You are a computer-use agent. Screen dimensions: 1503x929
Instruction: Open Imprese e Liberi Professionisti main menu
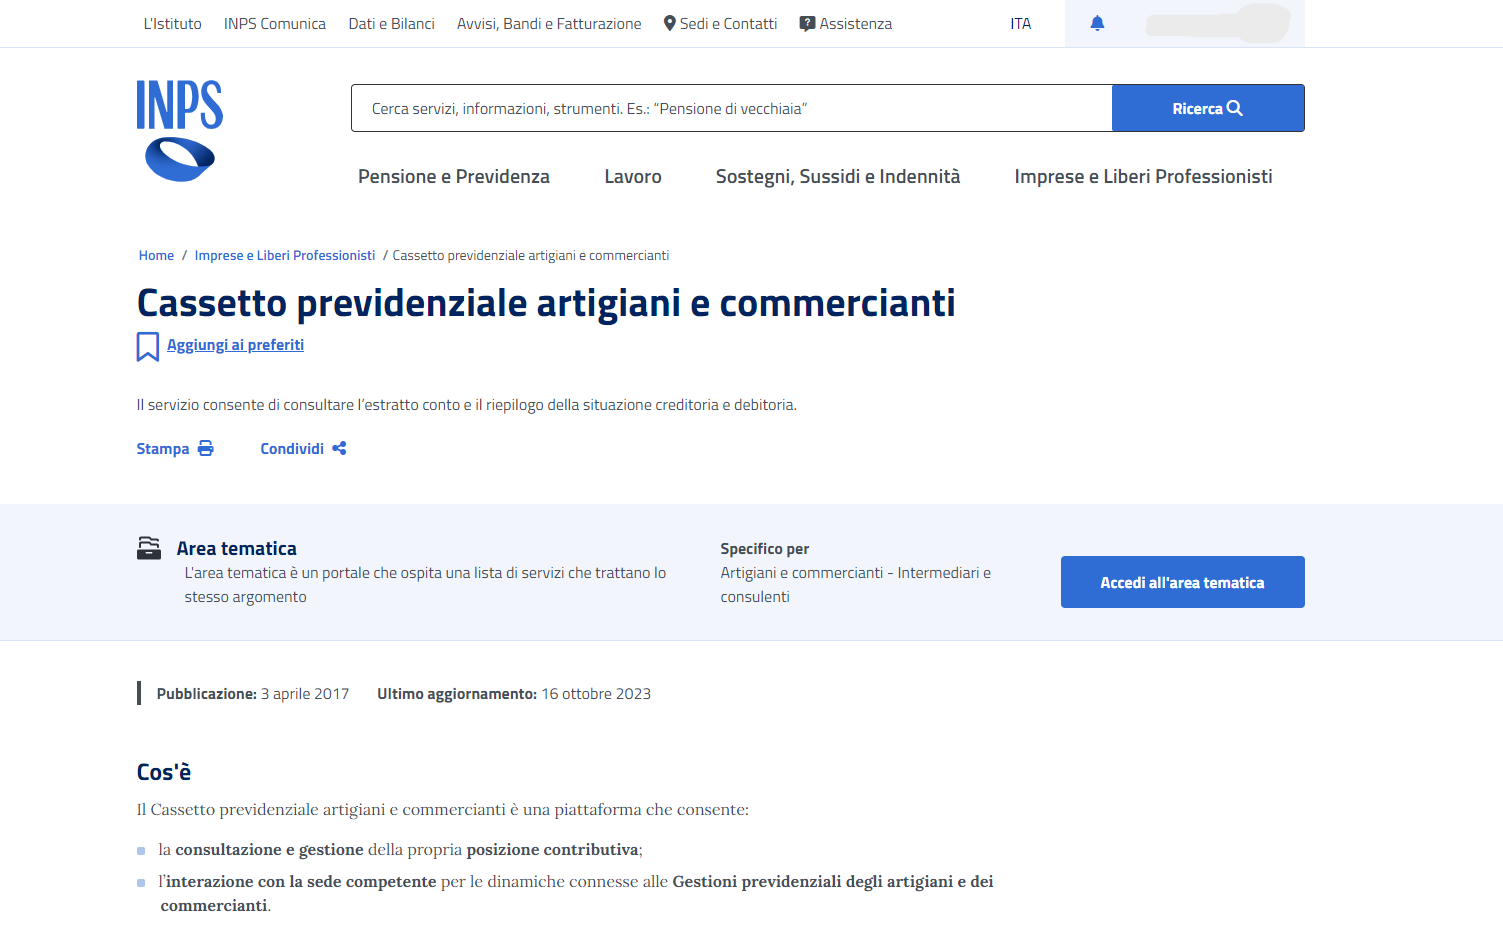coord(1143,176)
